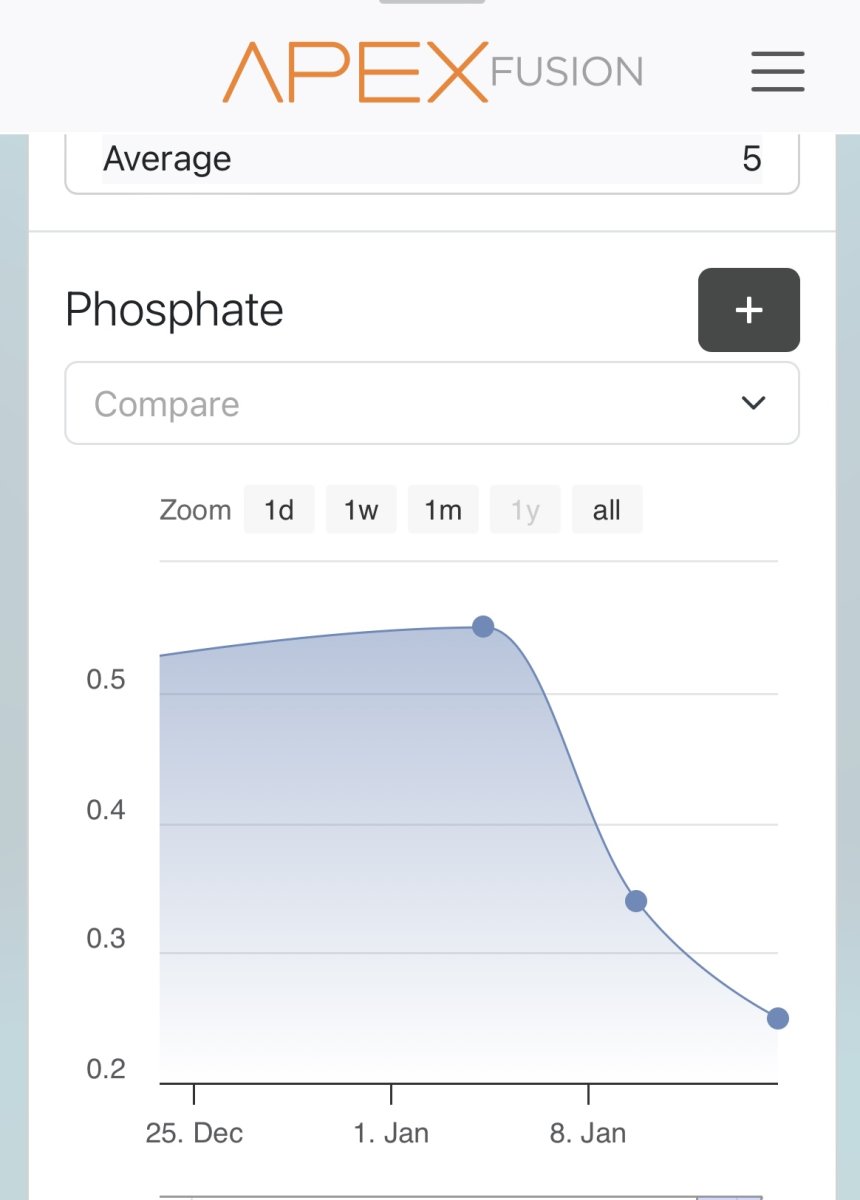Screen dimensions: 860x1200
Task: Click the 0.5 y-axis label
Action: (x=106, y=680)
